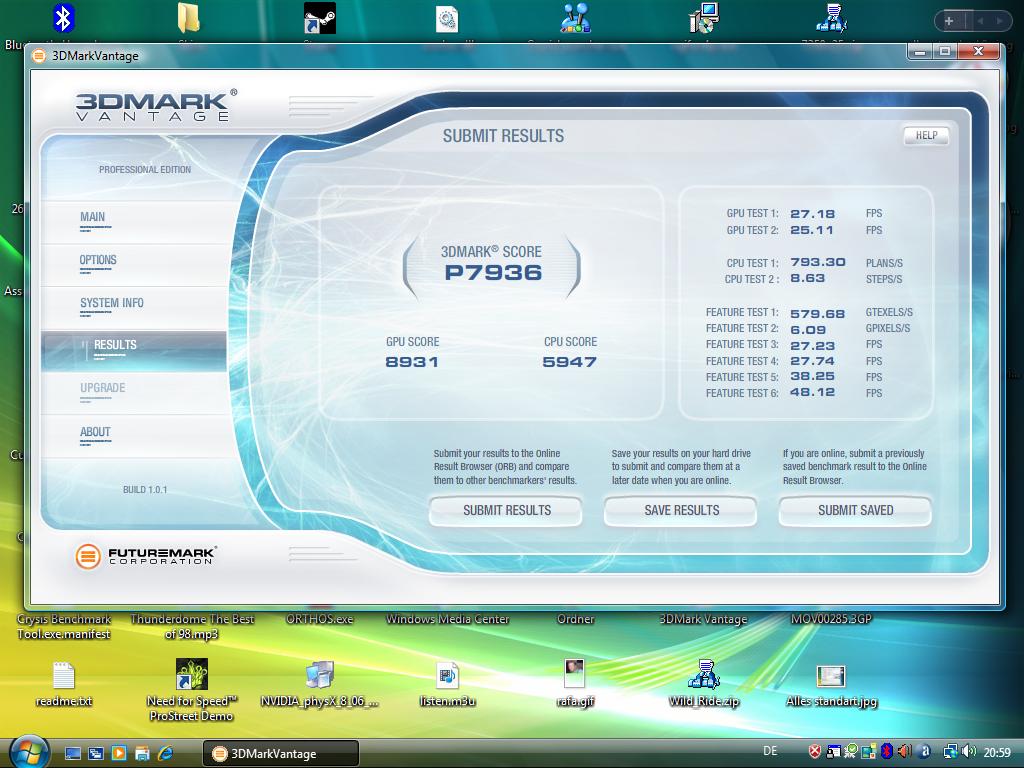Select the 3DMark Vantage desktop label
The height and width of the screenshot is (768, 1024).
(703, 619)
